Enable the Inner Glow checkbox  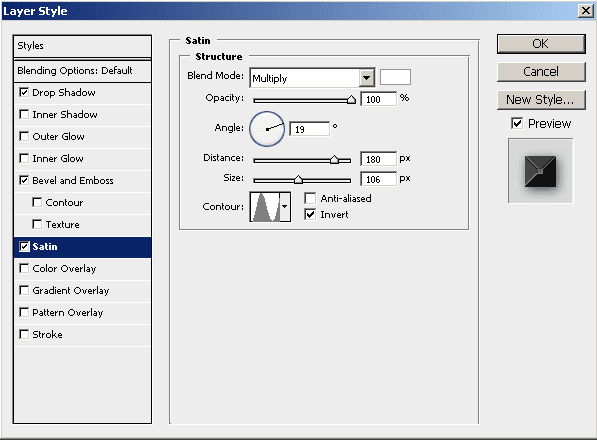pos(24,158)
